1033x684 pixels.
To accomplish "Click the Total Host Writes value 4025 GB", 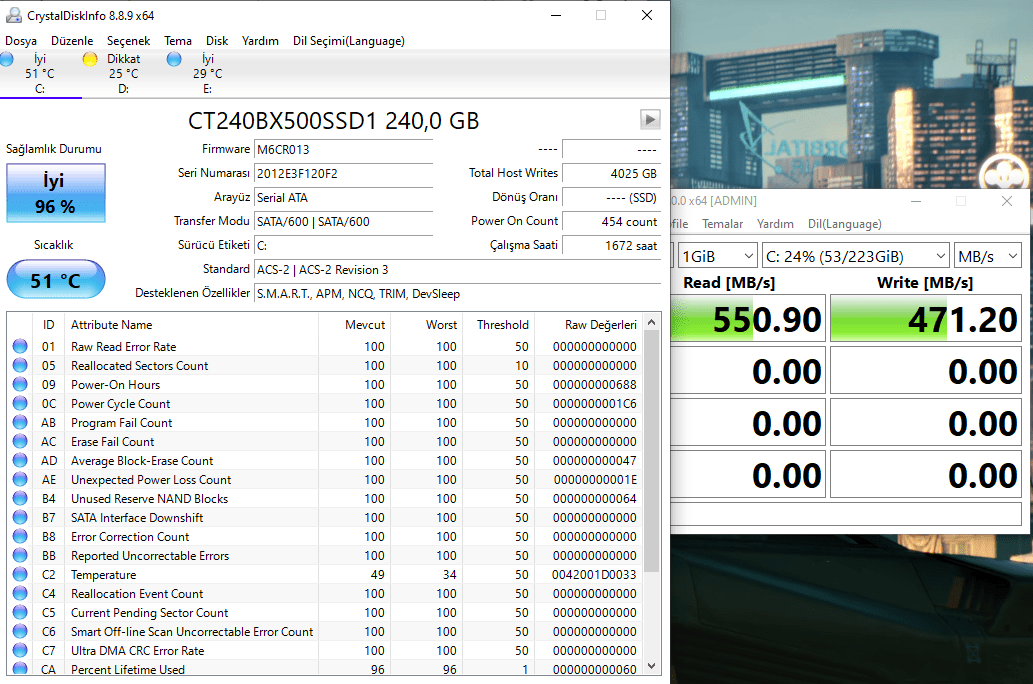I will [x=611, y=173].
